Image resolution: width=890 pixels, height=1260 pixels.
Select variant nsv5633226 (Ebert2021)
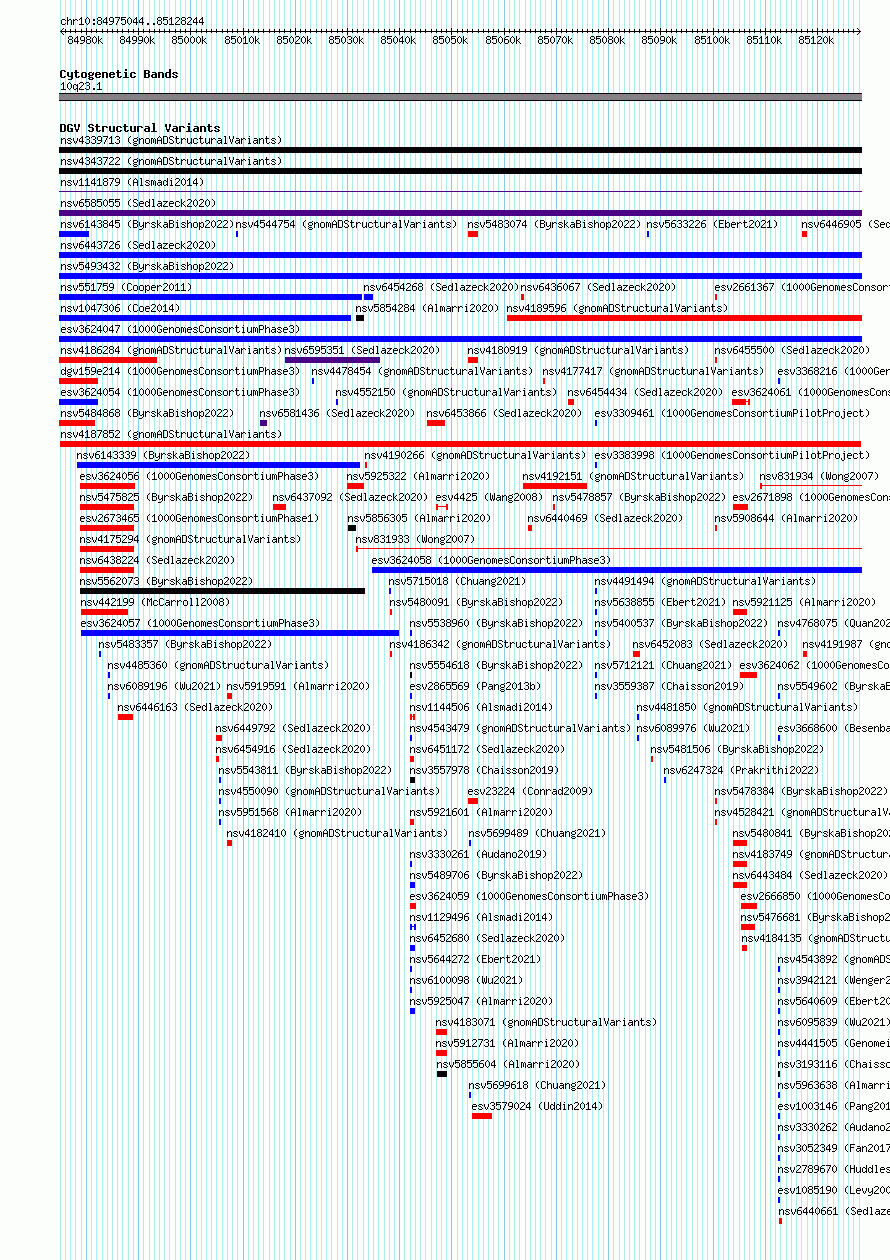coord(711,224)
